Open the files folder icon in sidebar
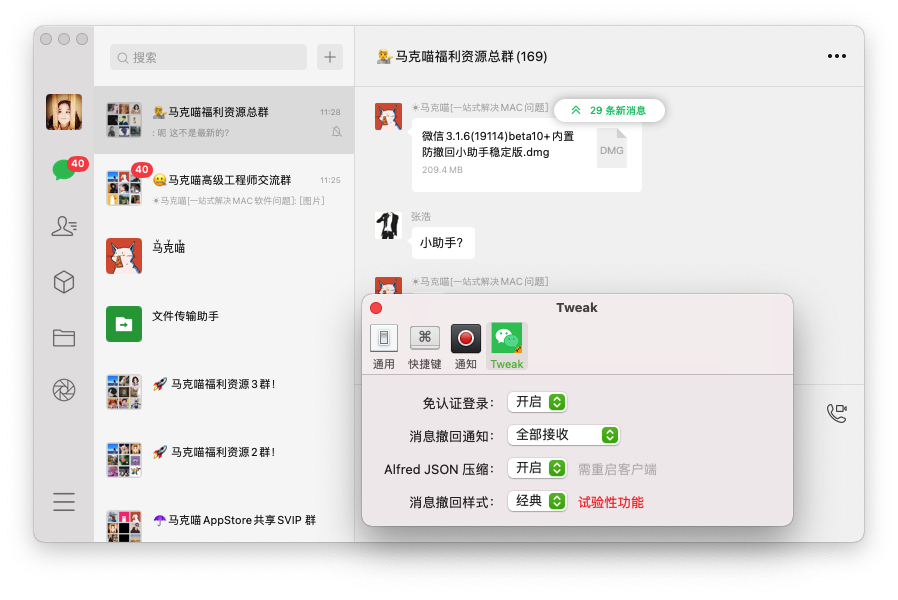Screen dimensions: 898x600 (64, 338)
